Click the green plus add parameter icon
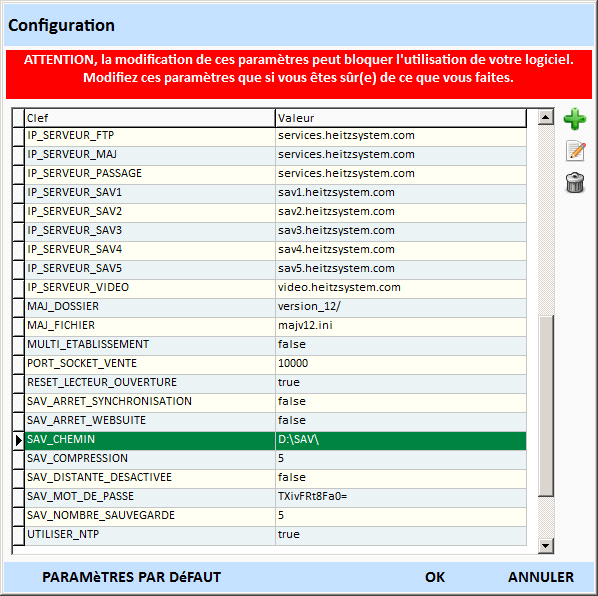The height and width of the screenshot is (596, 598). 575,119
